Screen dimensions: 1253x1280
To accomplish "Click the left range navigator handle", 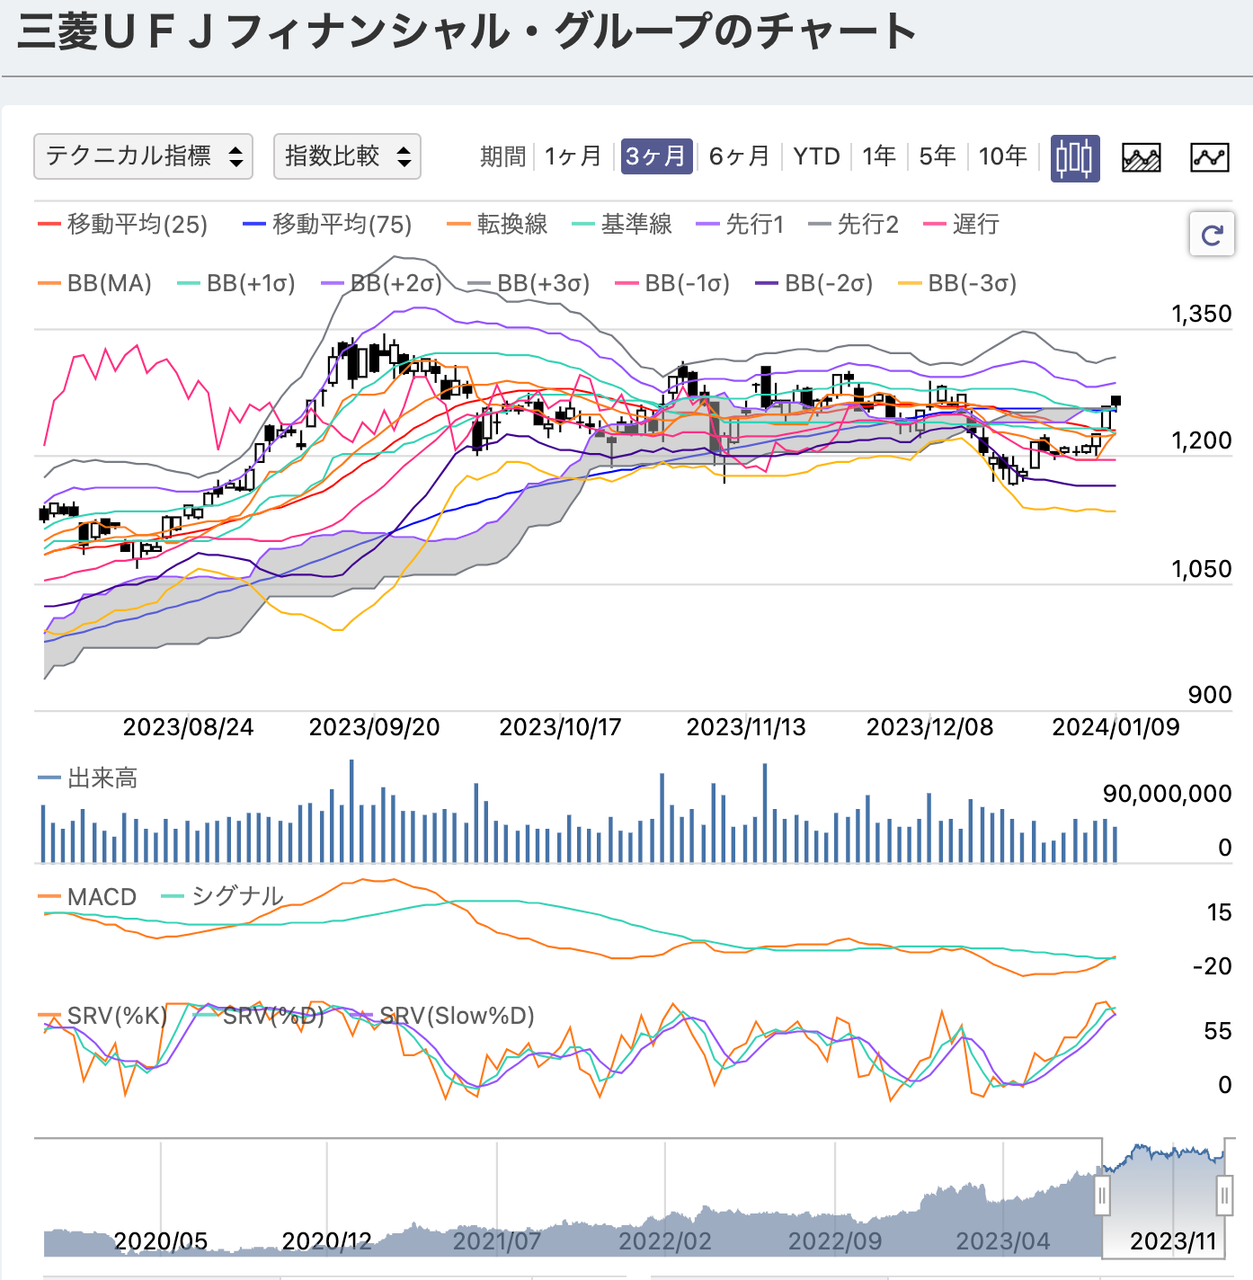I will point(1102,1195).
